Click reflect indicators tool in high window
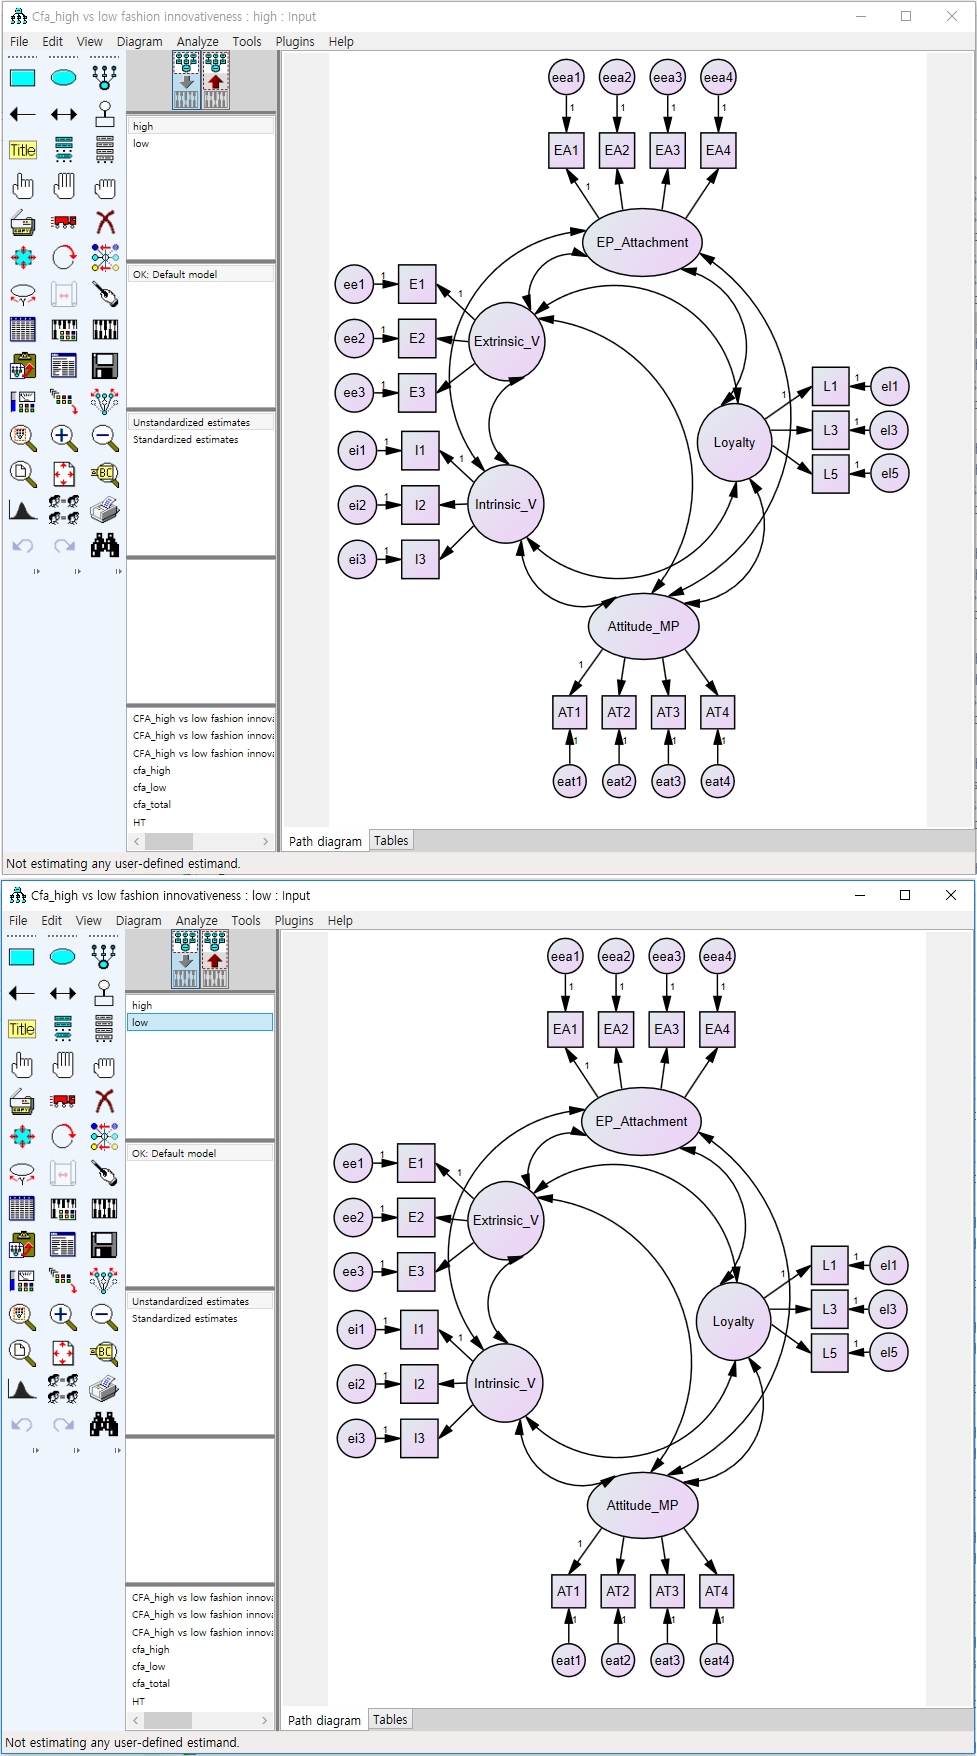Image resolution: width=977 pixels, height=1756 pixels. pos(104,258)
